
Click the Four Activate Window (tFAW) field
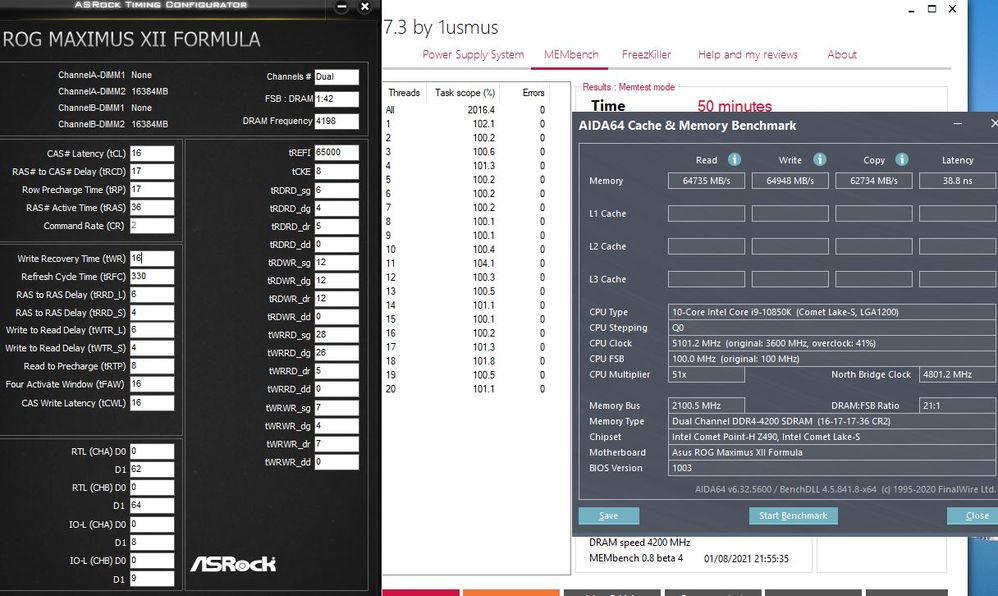152,384
